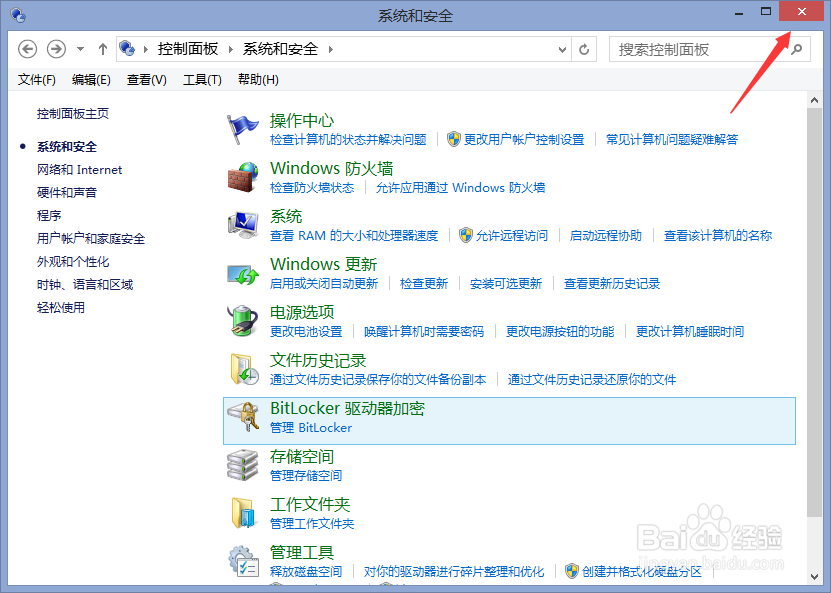Click the System computer monitor icon
This screenshot has height=593, width=831.
tap(243, 225)
